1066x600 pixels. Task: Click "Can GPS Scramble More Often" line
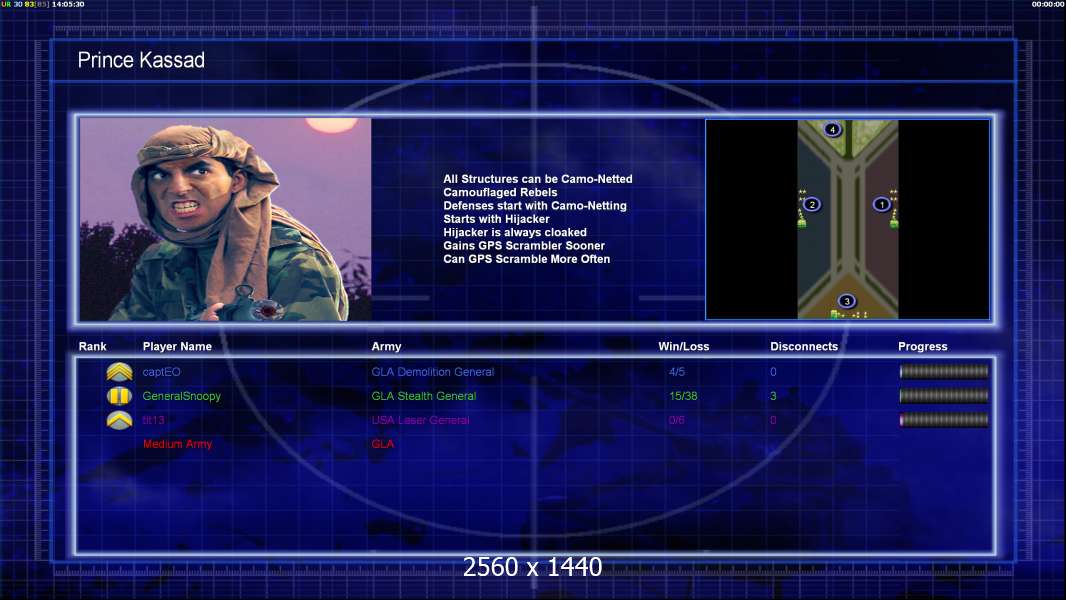(527, 259)
